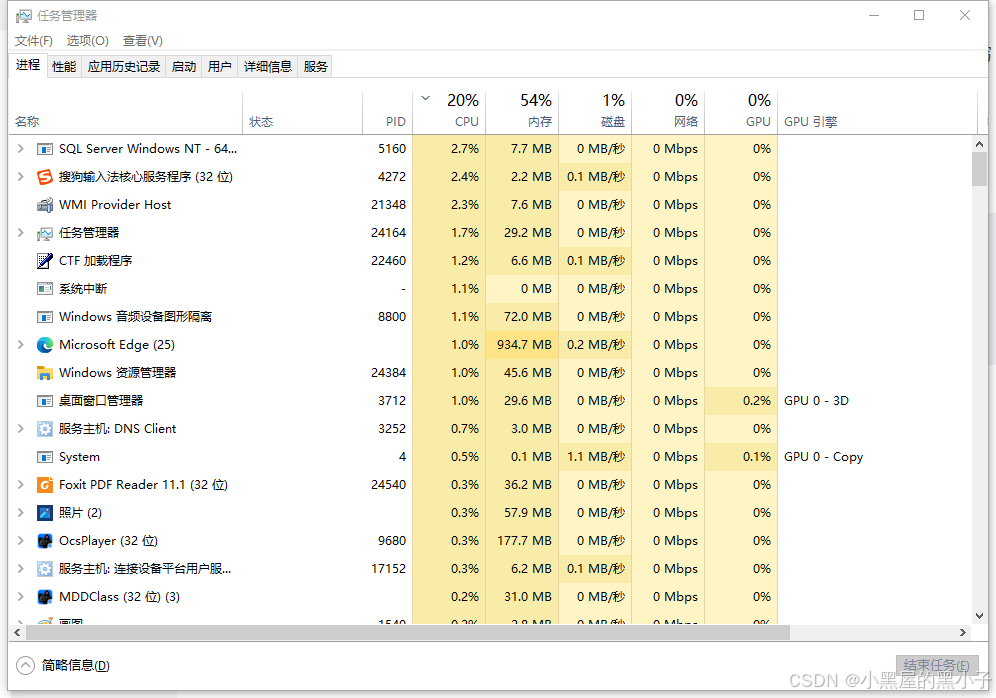
Task: Expand the 搜狗输入法核心服务程序 group
Action: pyautogui.click(x=20, y=177)
